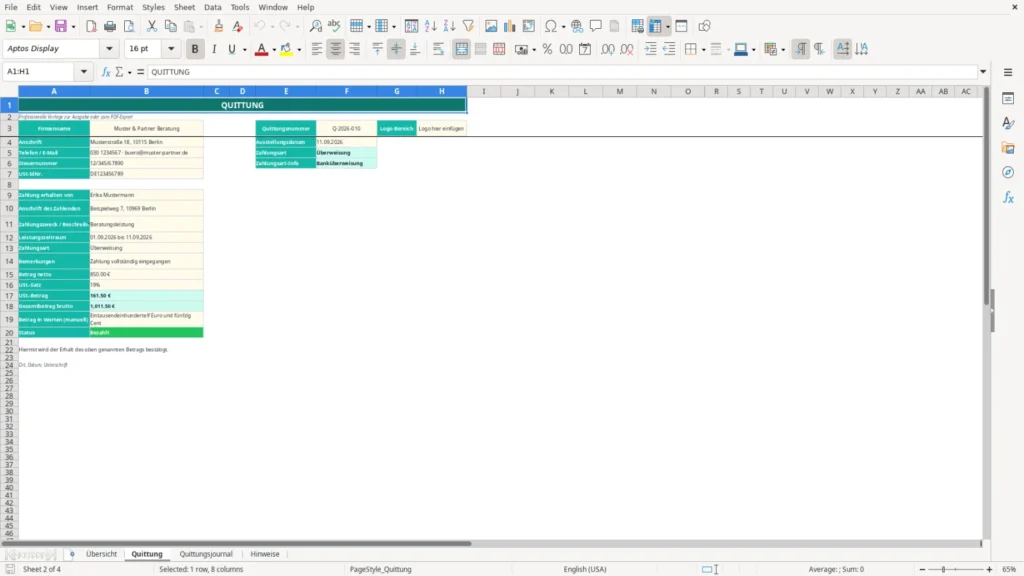The image size is (1024, 576).
Task: Open the Sort Ascending tool
Action: [x=430, y=26]
